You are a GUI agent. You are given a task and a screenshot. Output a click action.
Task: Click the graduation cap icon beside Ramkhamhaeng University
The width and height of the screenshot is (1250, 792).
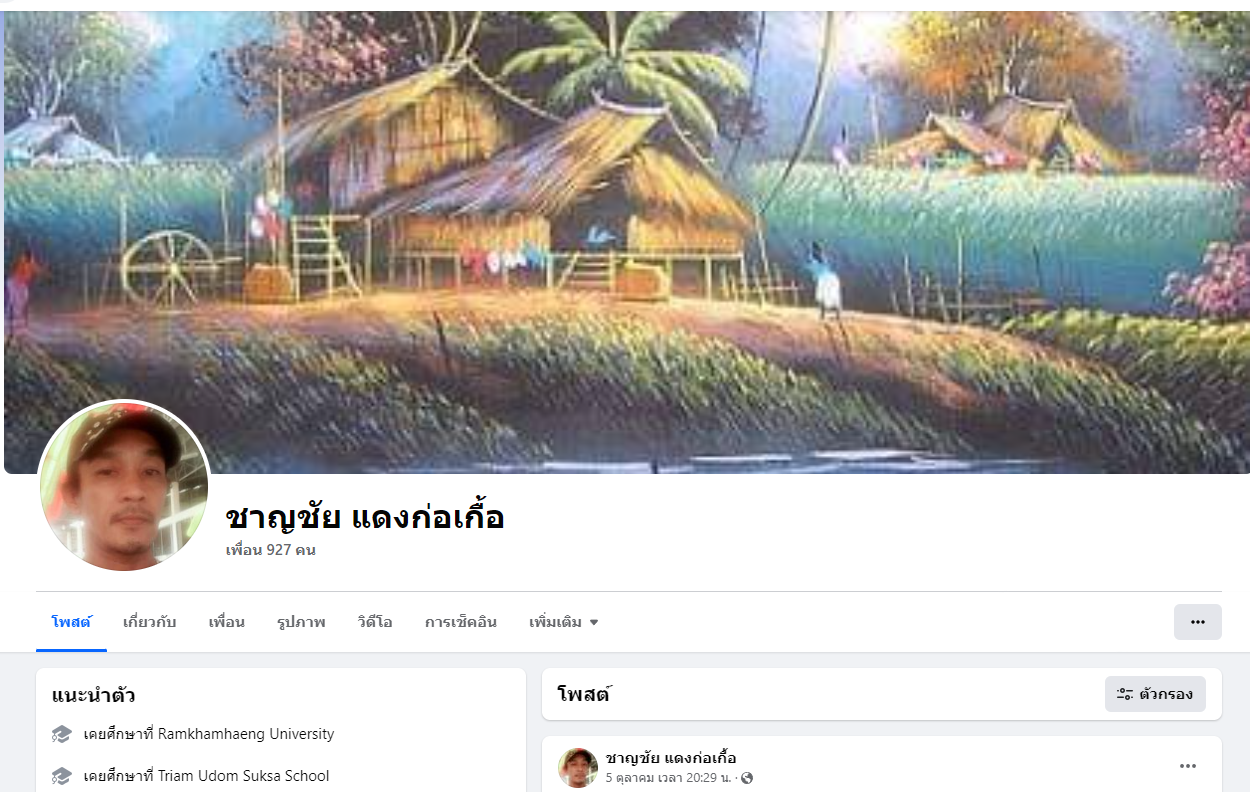pos(62,734)
